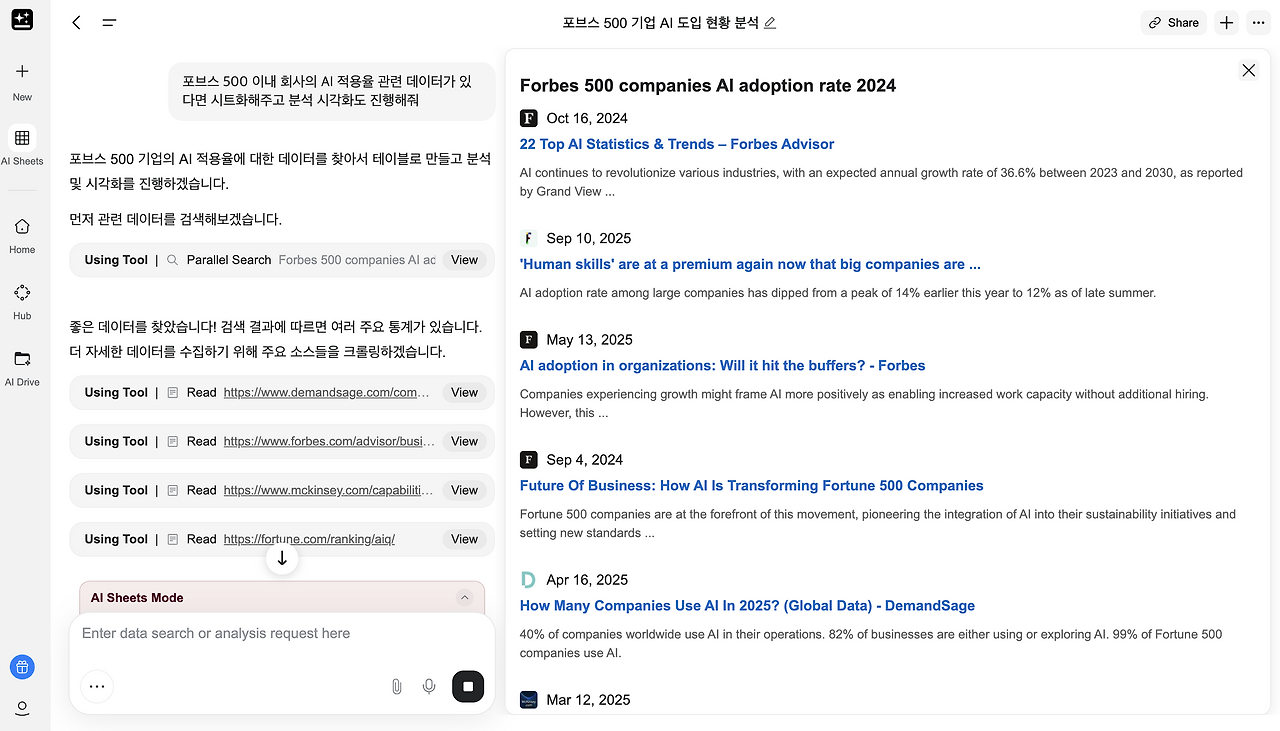This screenshot has width=1280, height=731.
Task: View the mckinsey.com Read result
Action: 464,490
